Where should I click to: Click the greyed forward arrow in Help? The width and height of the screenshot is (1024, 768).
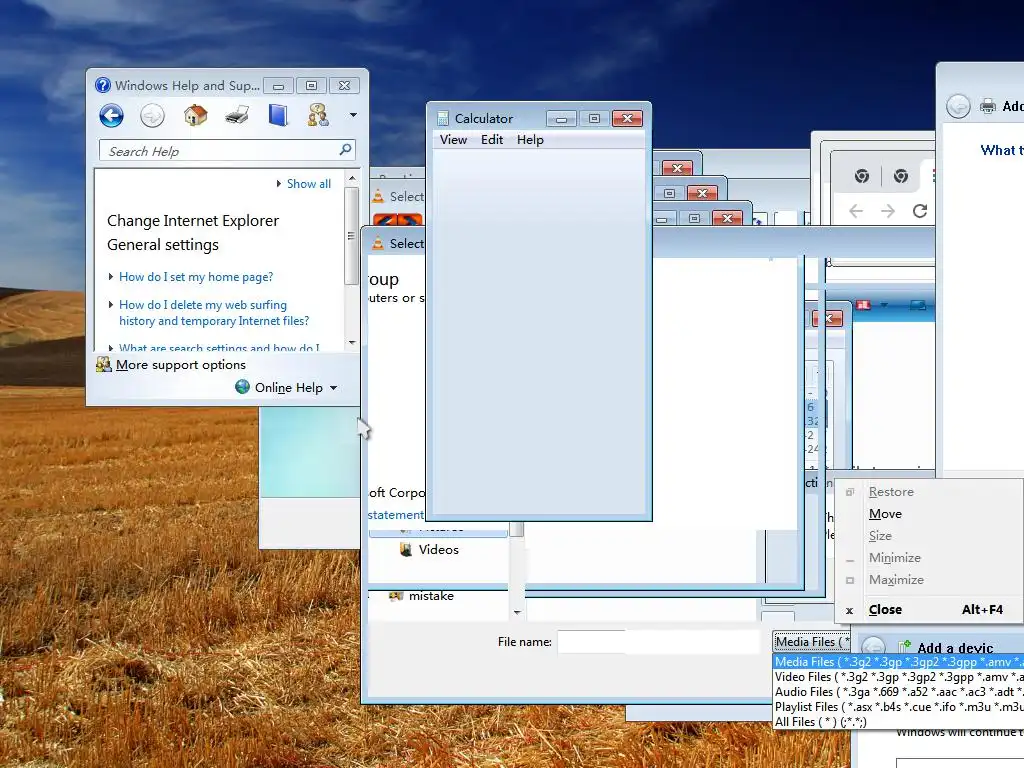152,116
